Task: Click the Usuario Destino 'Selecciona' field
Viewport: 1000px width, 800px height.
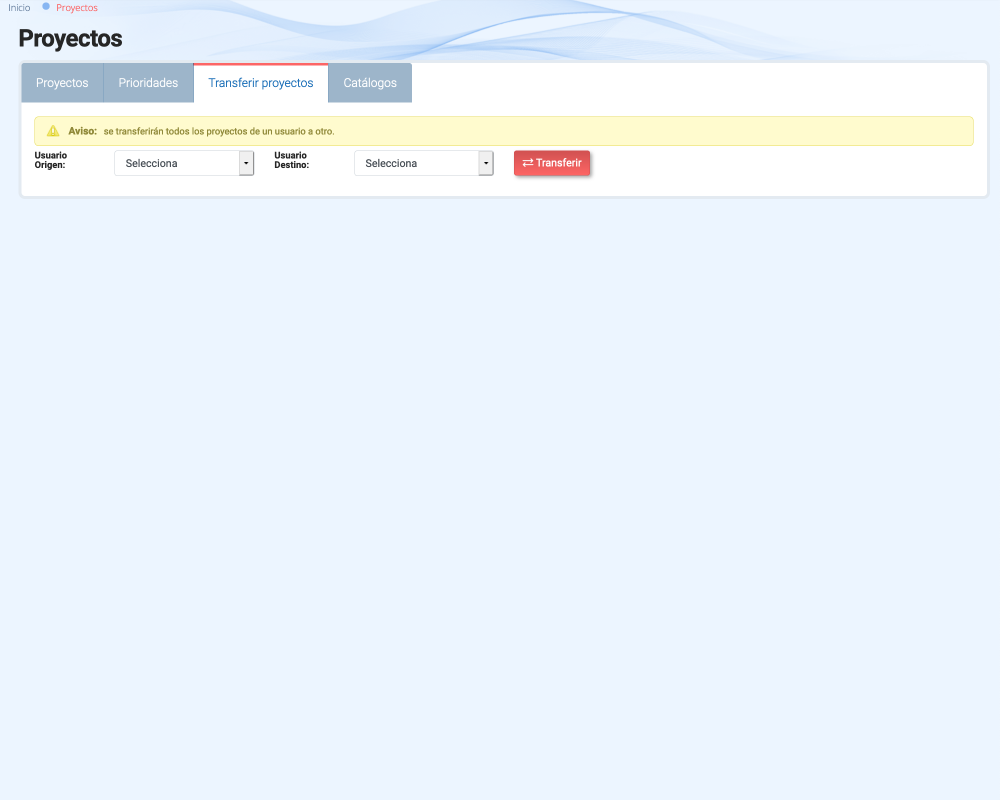Action: 416,163
